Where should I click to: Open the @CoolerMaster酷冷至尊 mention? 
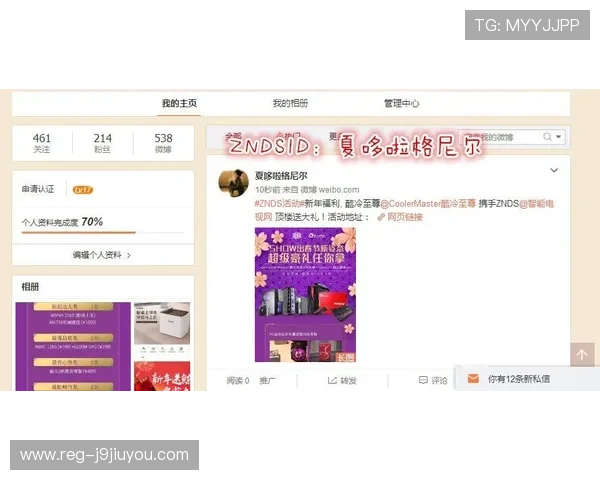[428, 204]
